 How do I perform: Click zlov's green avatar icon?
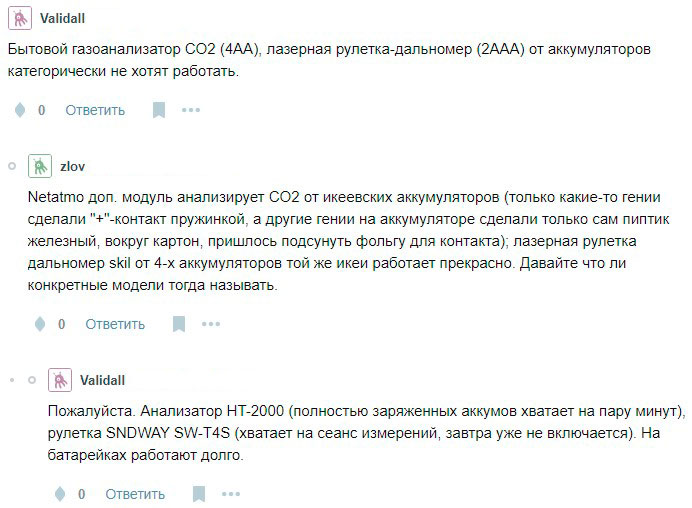[x=40, y=165]
